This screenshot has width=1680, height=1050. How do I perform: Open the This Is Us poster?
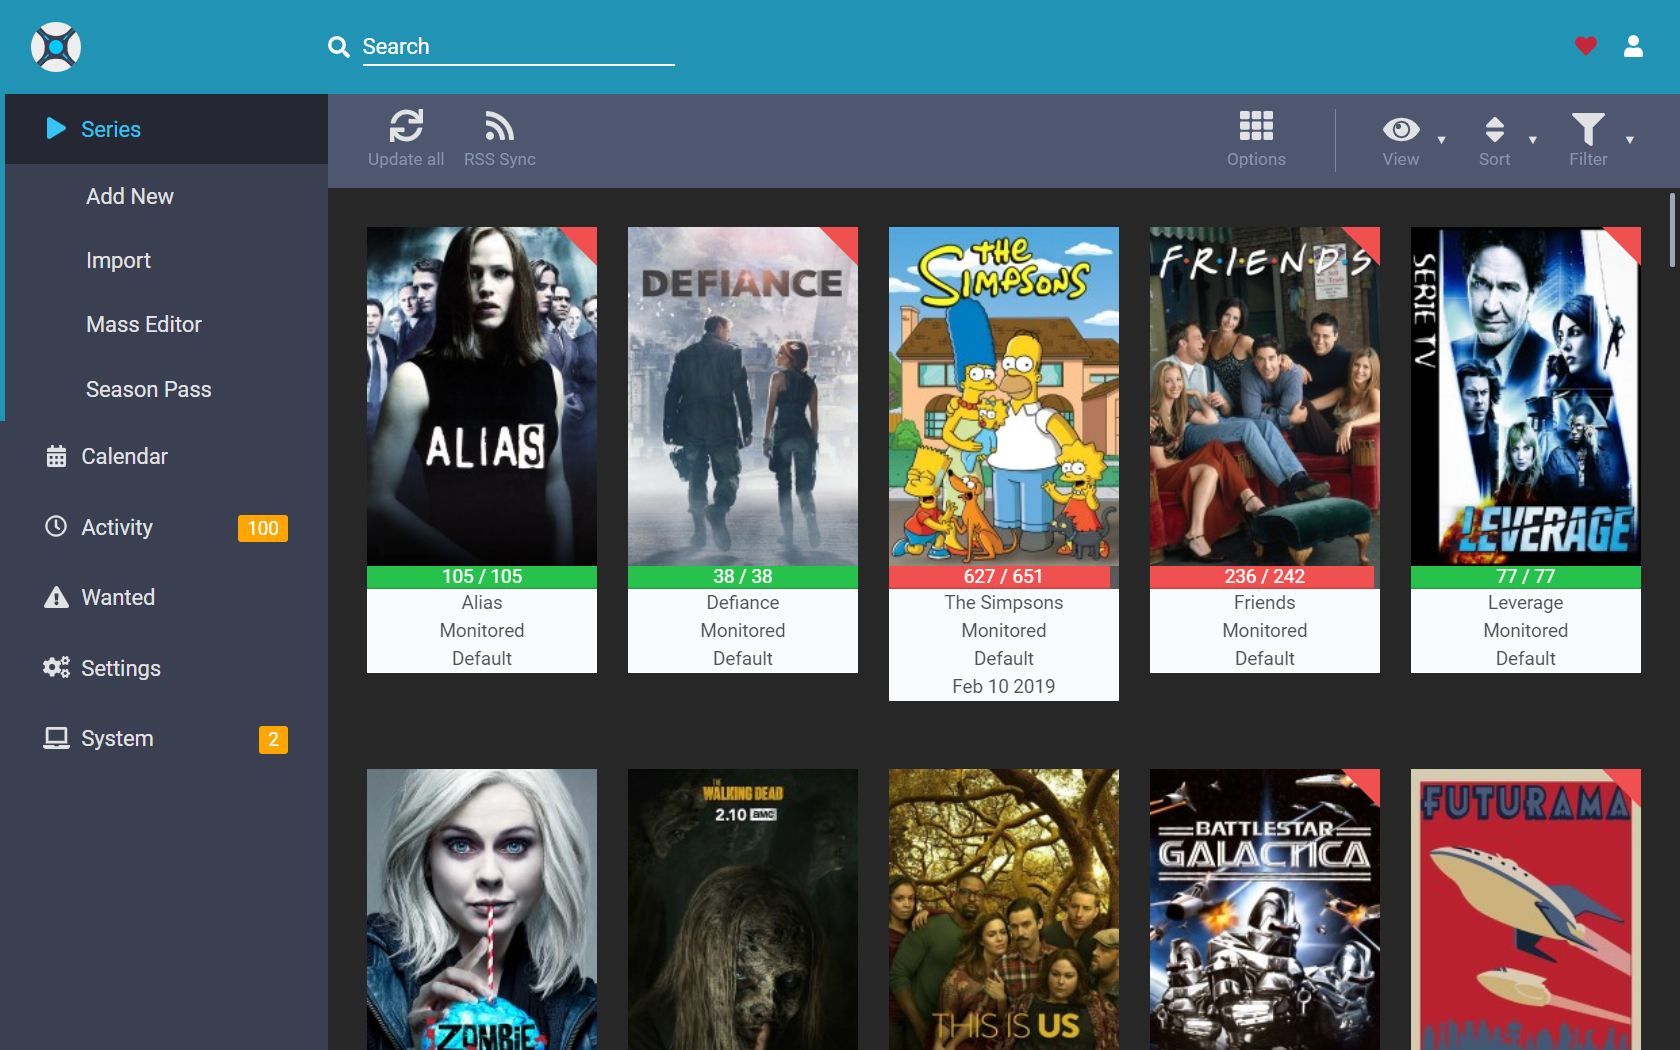1004,909
